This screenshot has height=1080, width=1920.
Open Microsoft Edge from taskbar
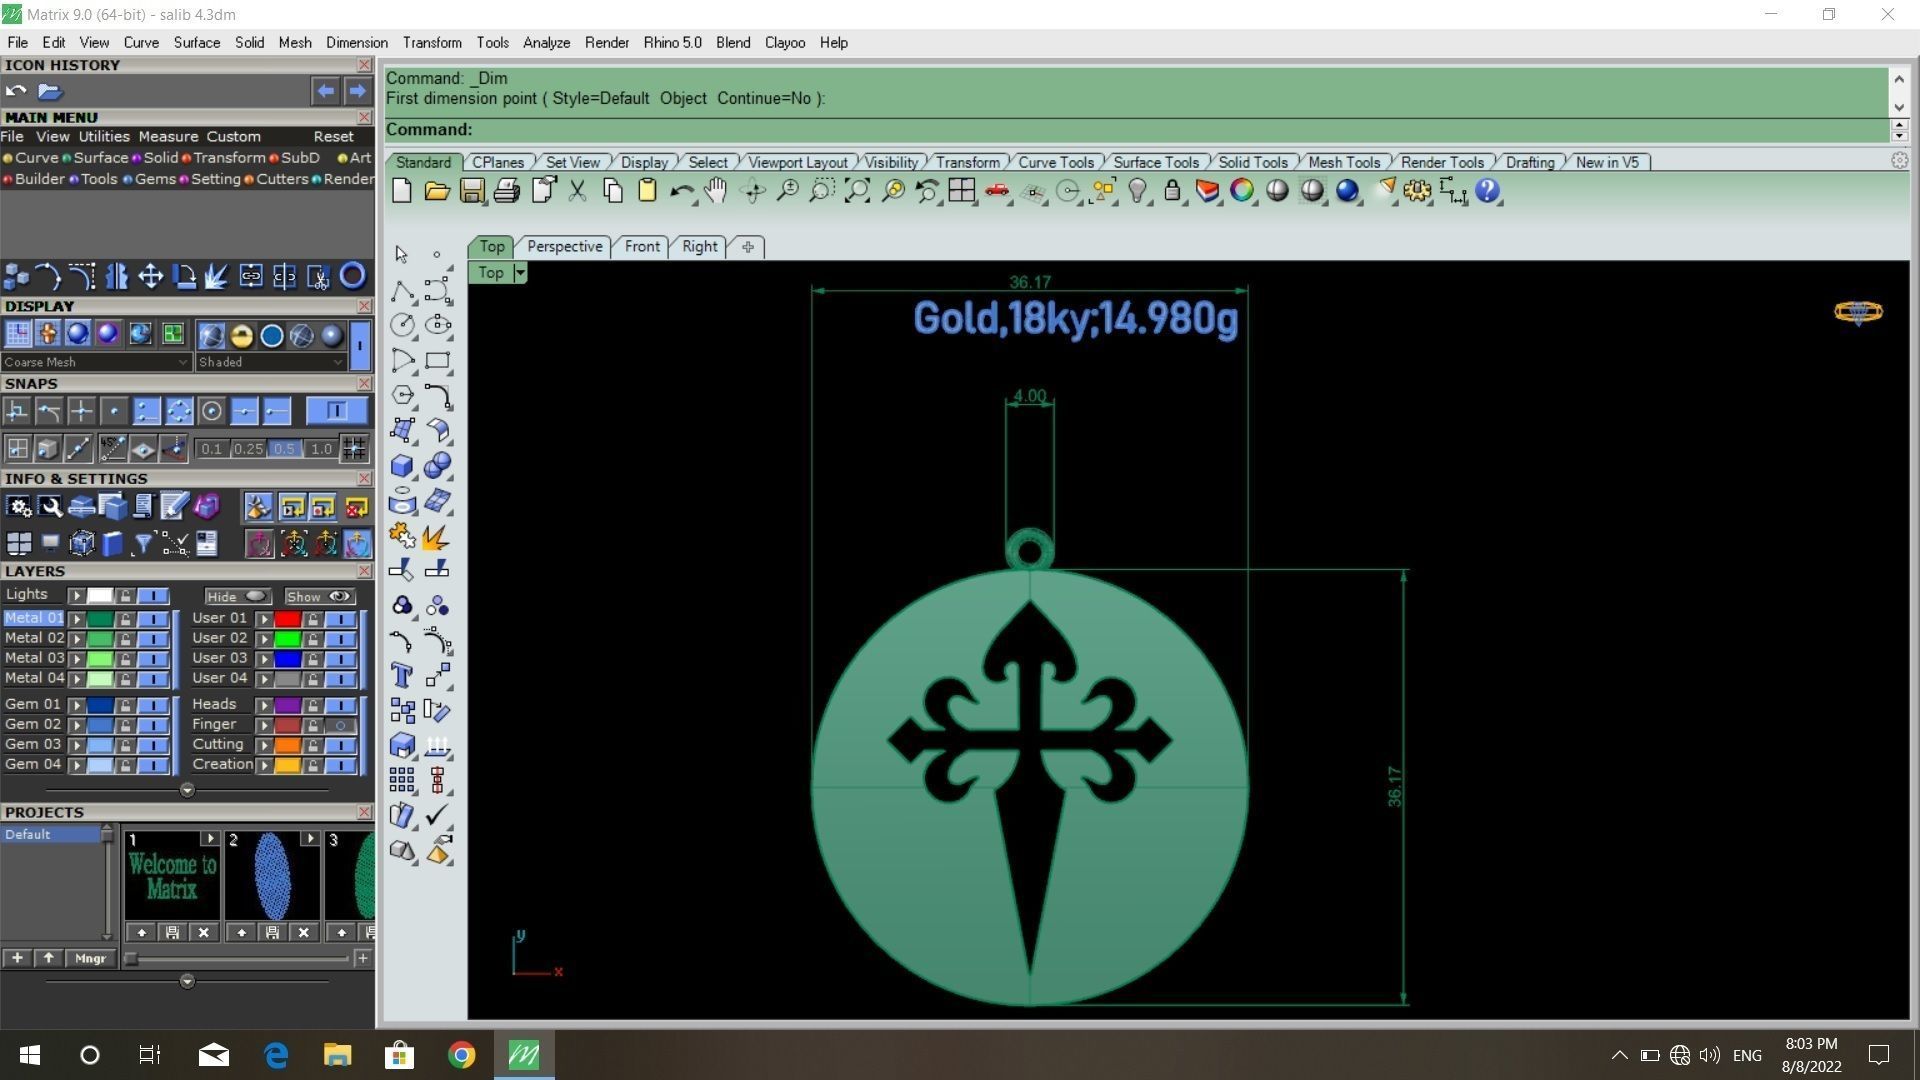click(x=275, y=1055)
